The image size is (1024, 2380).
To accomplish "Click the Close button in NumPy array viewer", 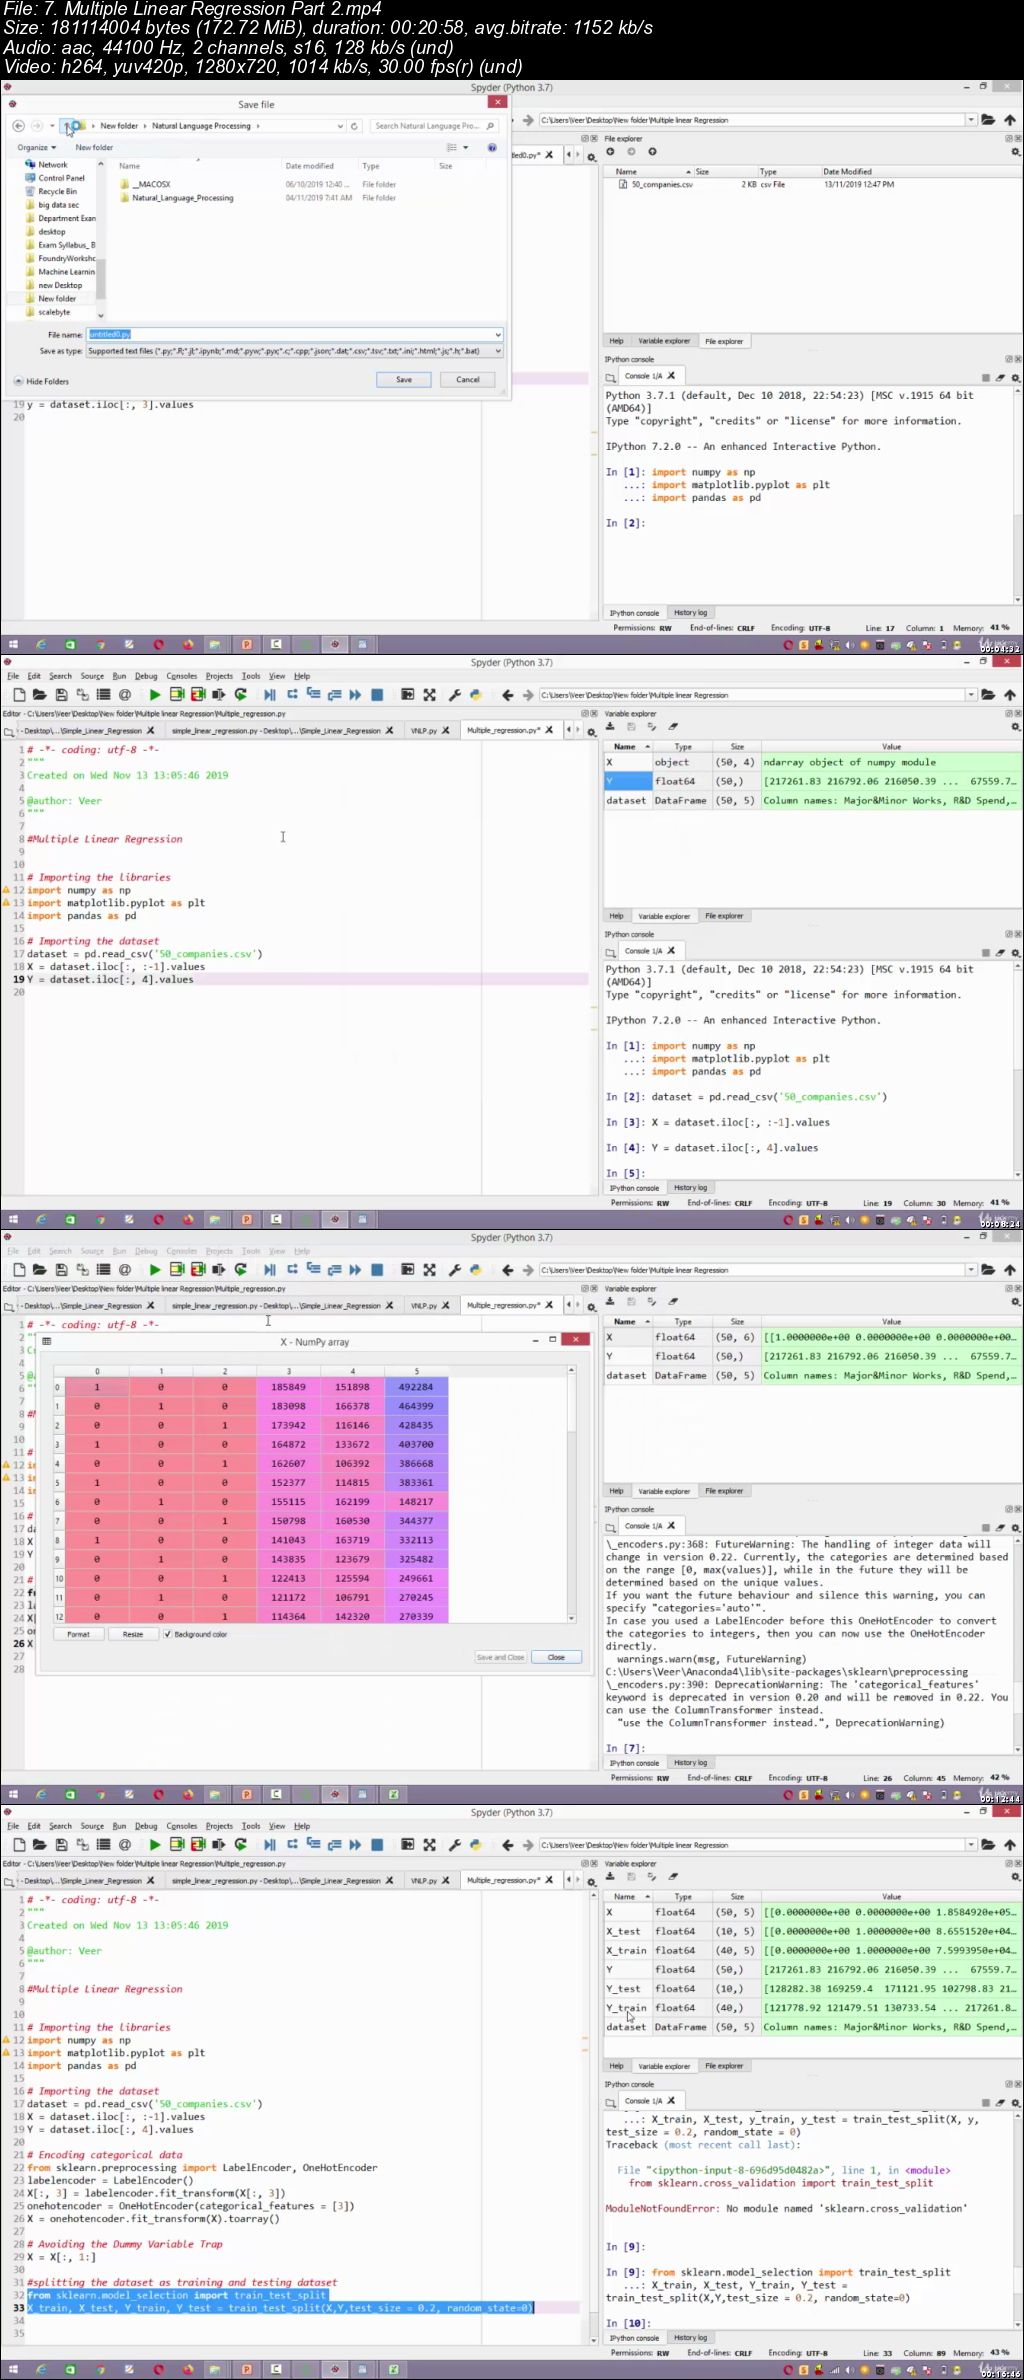I will tap(556, 1657).
